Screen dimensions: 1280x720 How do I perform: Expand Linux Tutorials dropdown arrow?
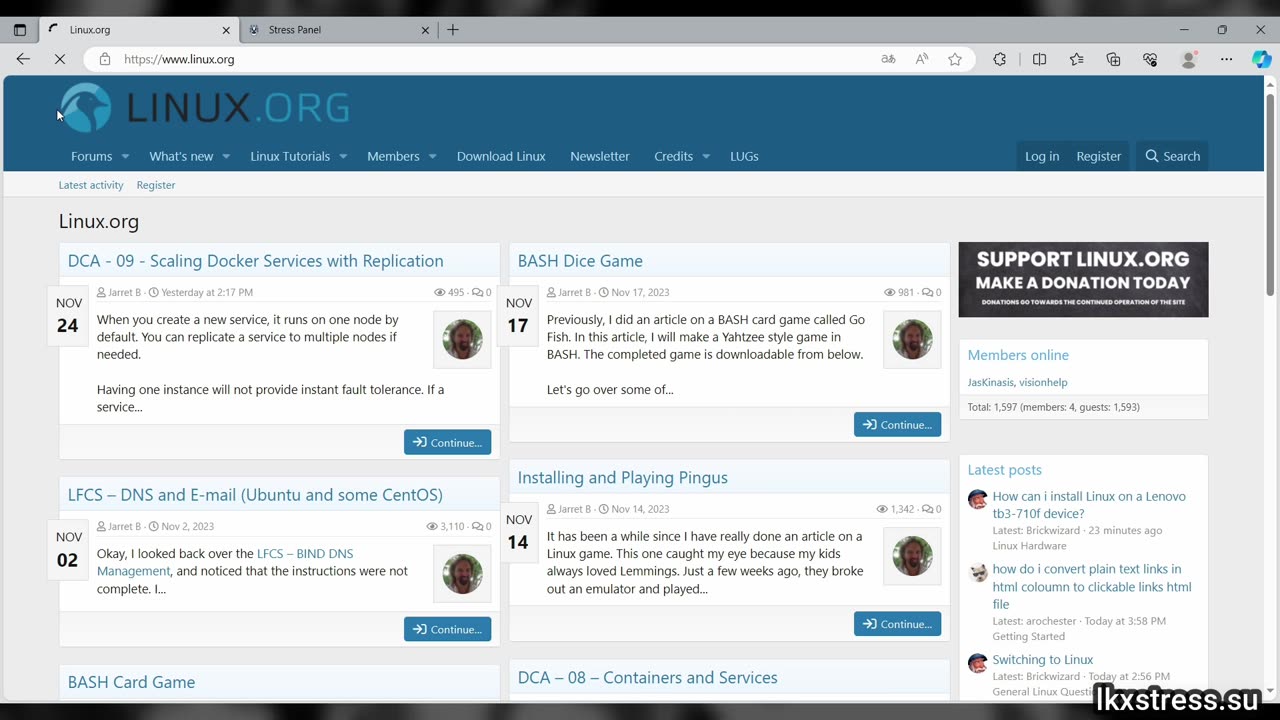coord(343,156)
